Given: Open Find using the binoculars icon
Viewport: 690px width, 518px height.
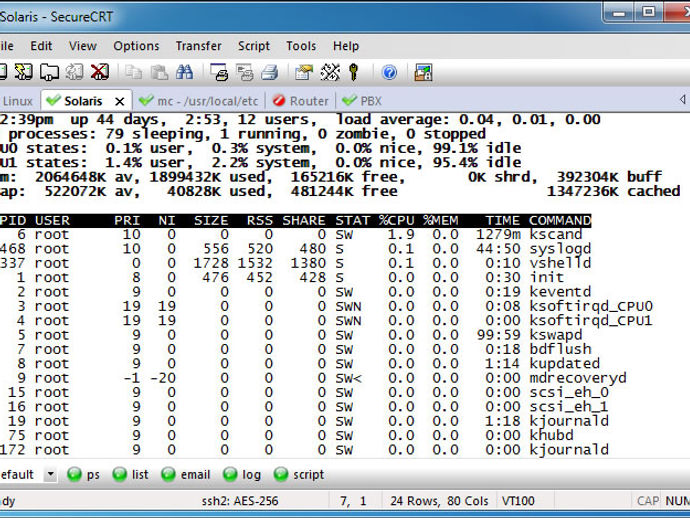Looking at the screenshot, I should pyautogui.click(x=184, y=72).
